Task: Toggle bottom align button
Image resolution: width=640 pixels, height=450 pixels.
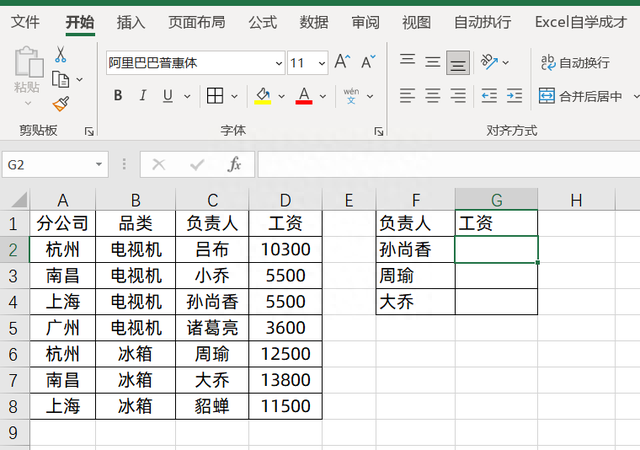Action: [458, 62]
